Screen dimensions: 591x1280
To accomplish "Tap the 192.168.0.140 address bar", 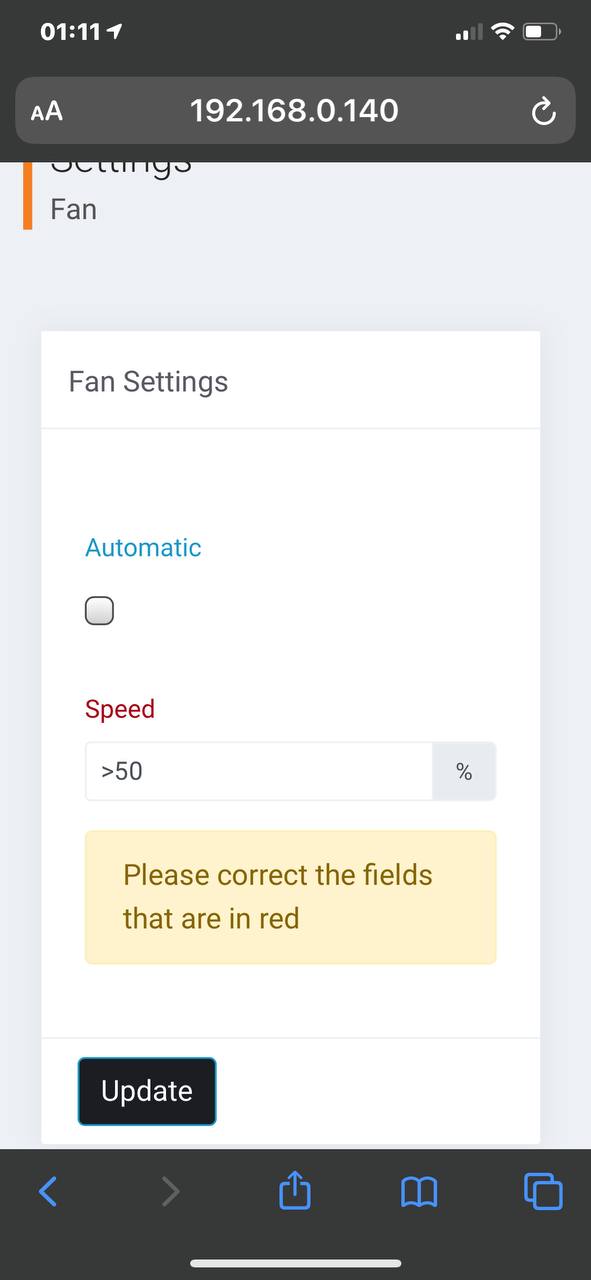I will tap(295, 110).
